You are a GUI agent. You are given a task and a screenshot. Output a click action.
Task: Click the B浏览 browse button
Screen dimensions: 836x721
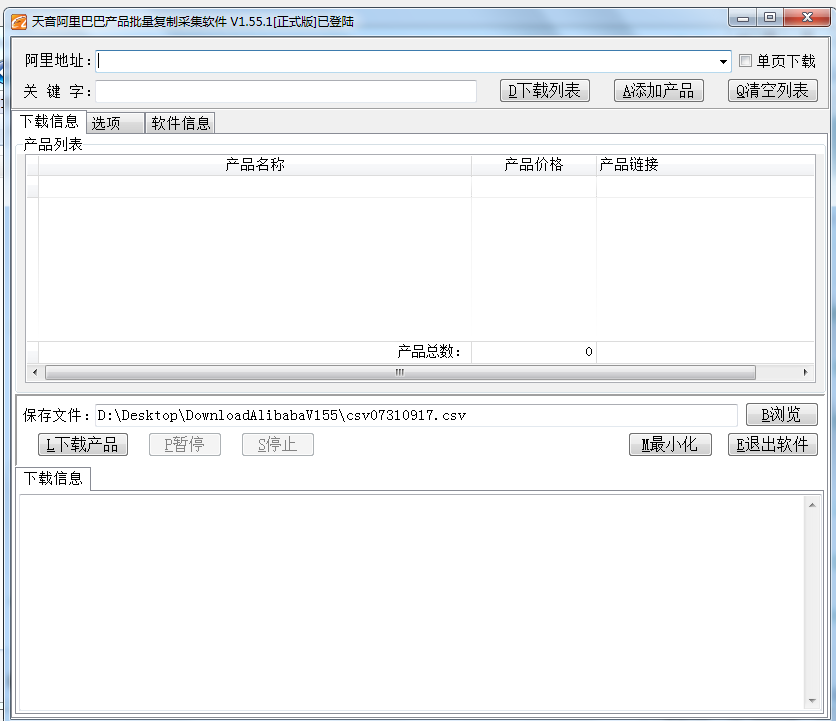782,414
